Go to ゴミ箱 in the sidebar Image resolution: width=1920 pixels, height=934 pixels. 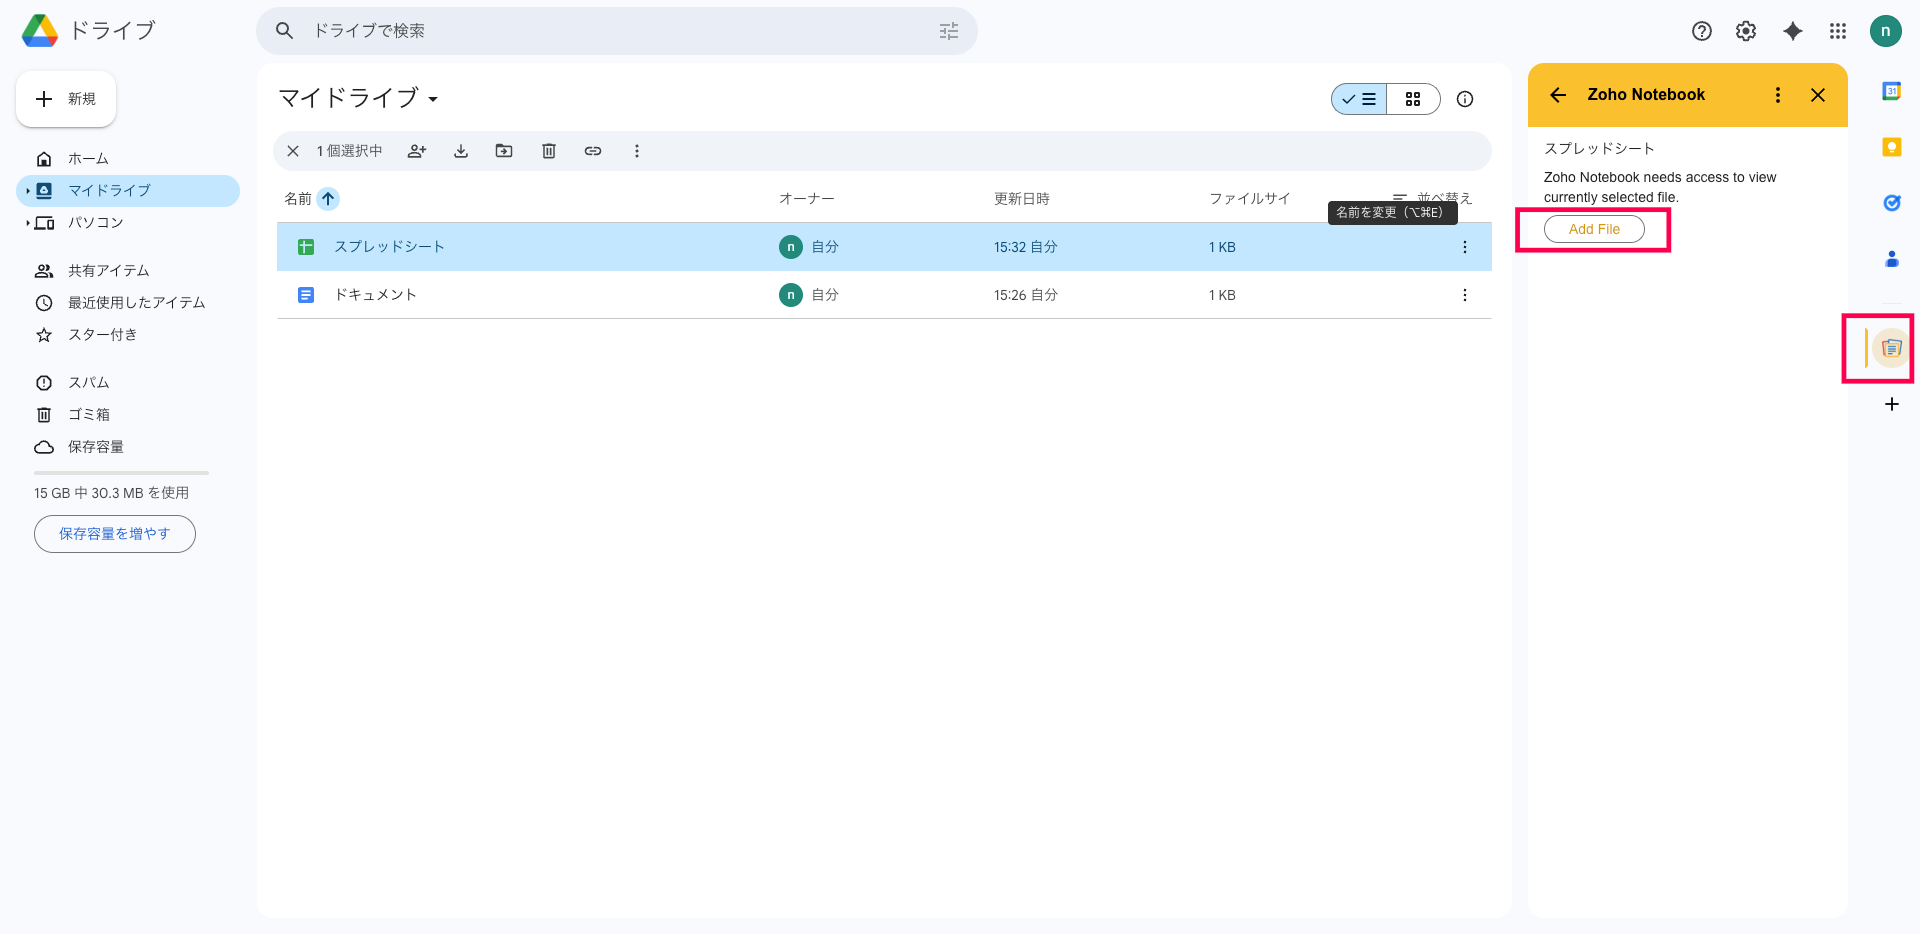pyautogui.click(x=89, y=415)
